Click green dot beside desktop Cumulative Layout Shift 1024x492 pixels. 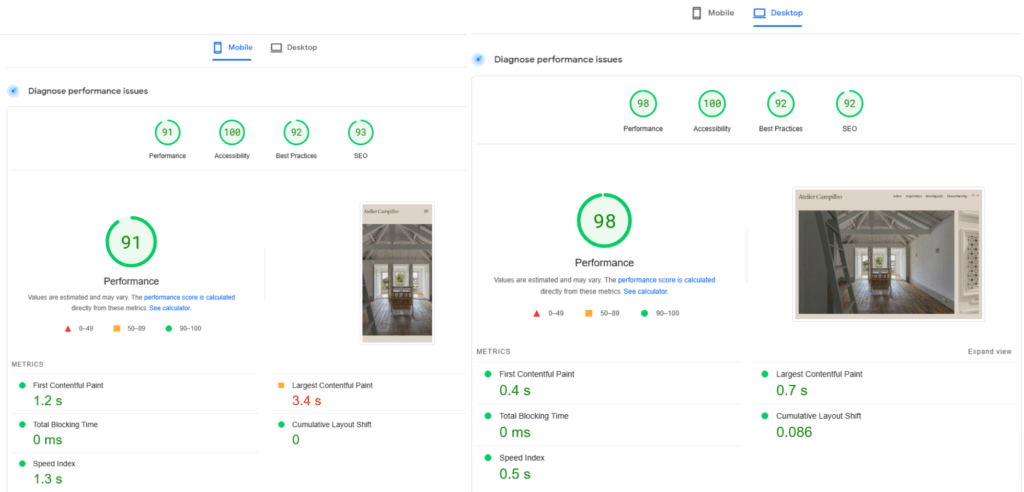tap(765, 416)
